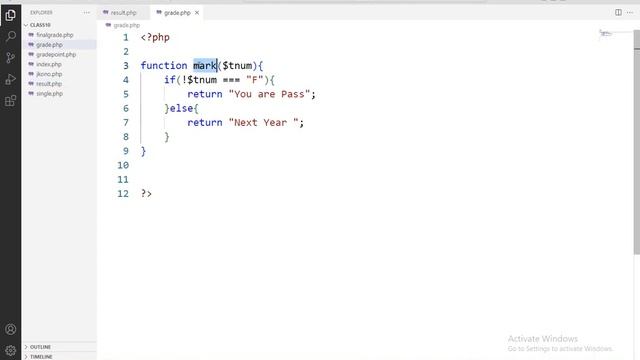The height and width of the screenshot is (360, 640).
Task: Click the "You are Pass" string
Action: [269, 94]
